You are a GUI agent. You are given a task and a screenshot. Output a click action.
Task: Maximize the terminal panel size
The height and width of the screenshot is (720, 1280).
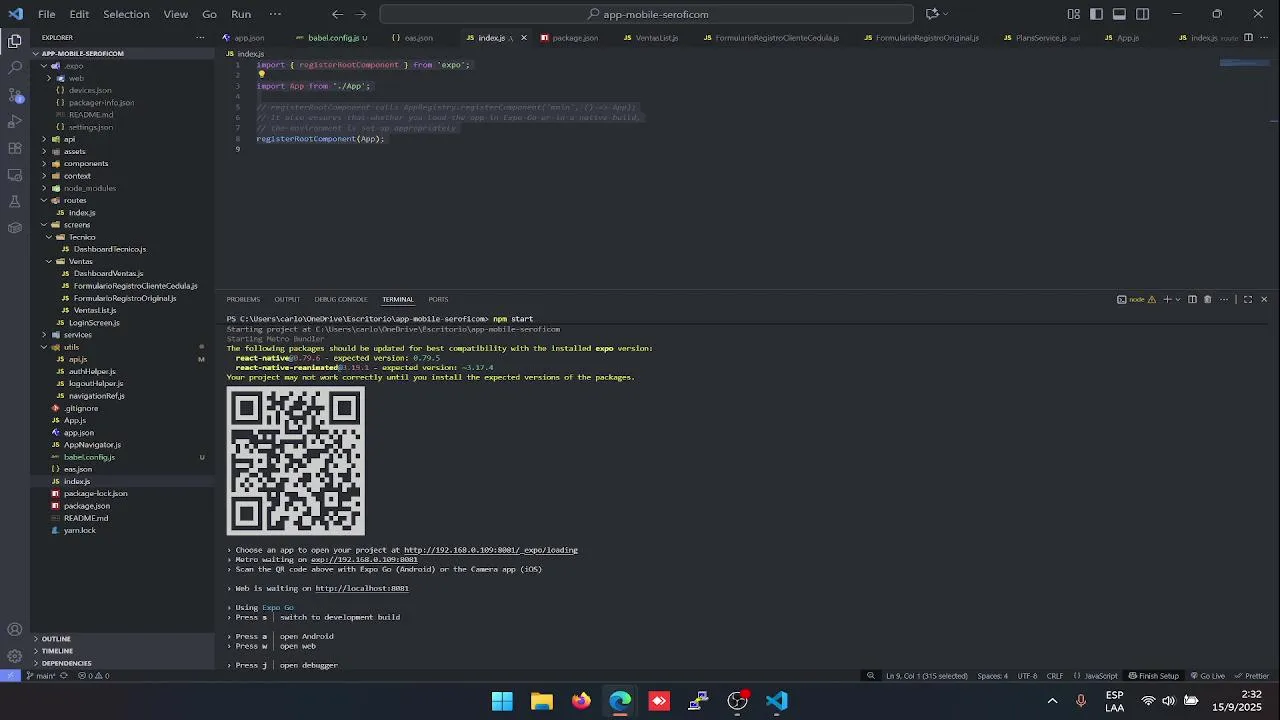tap(1247, 299)
